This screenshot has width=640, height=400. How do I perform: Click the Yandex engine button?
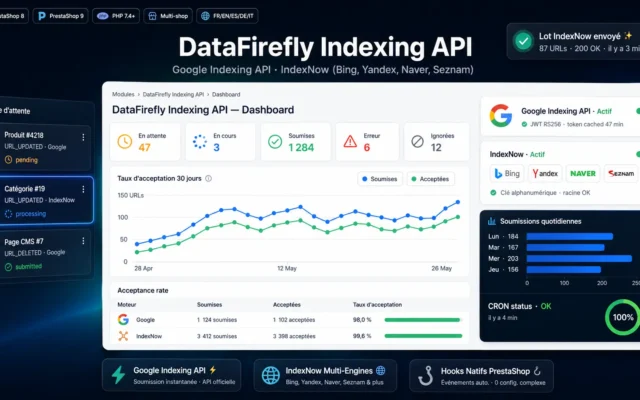(x=545, y=173)
